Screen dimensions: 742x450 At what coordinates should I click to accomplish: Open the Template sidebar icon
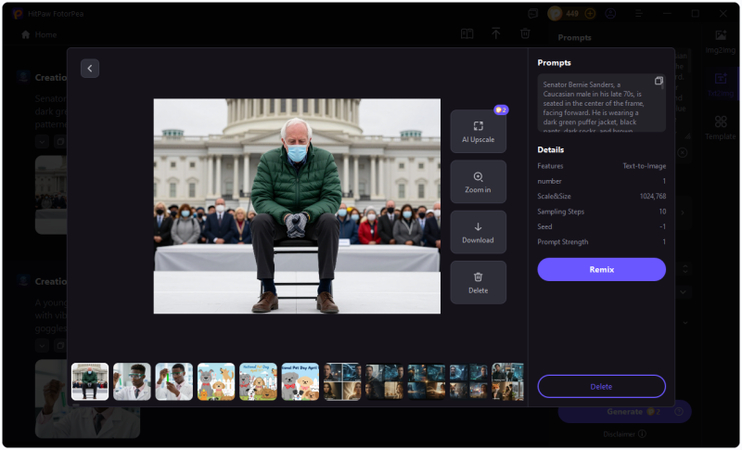pos(721,128)
